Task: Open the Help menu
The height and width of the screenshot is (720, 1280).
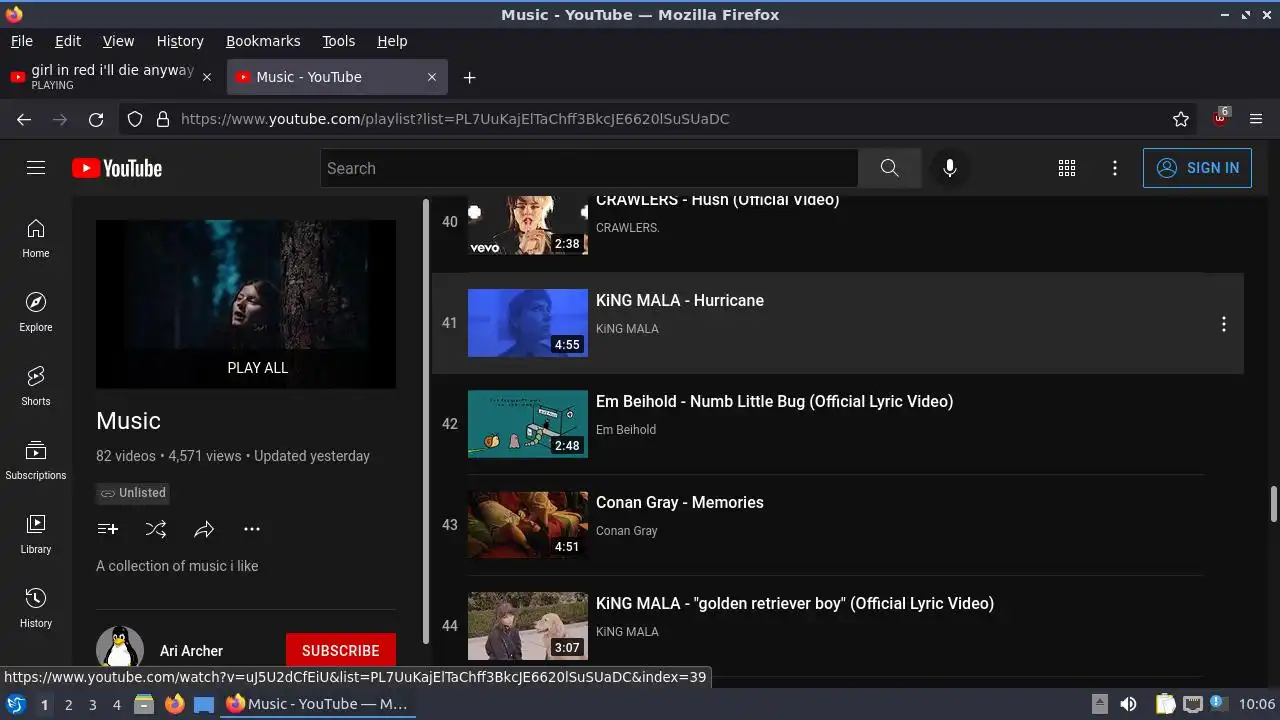Action: pyautogui.click(x=392, y=41)
